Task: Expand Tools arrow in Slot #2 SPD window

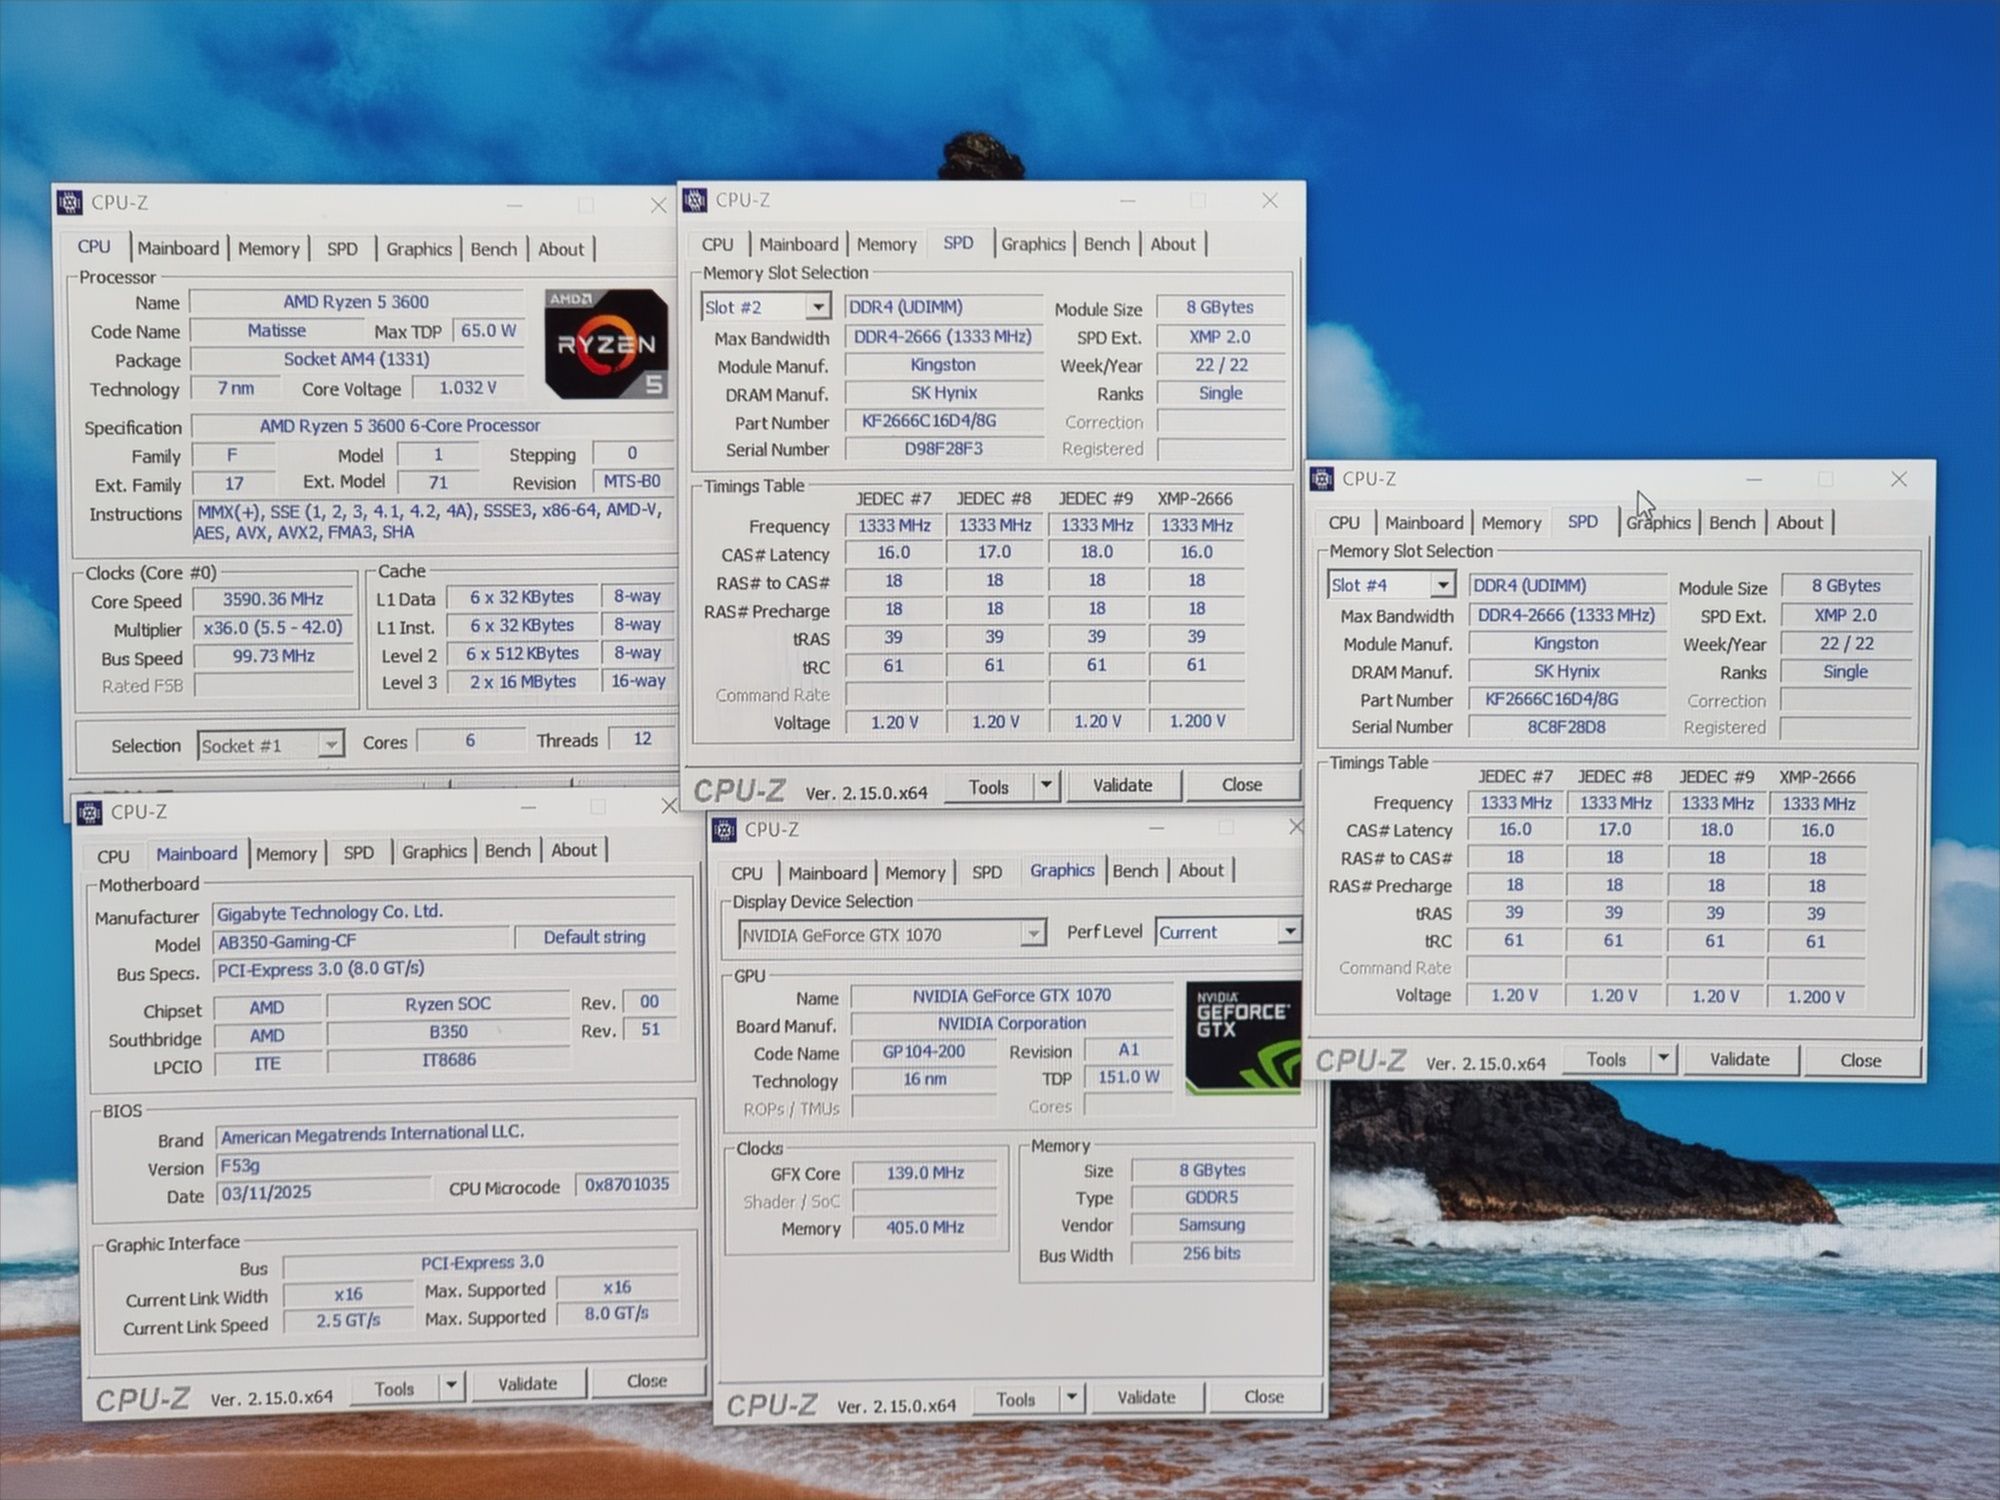Action: [x=1046, y=786]
